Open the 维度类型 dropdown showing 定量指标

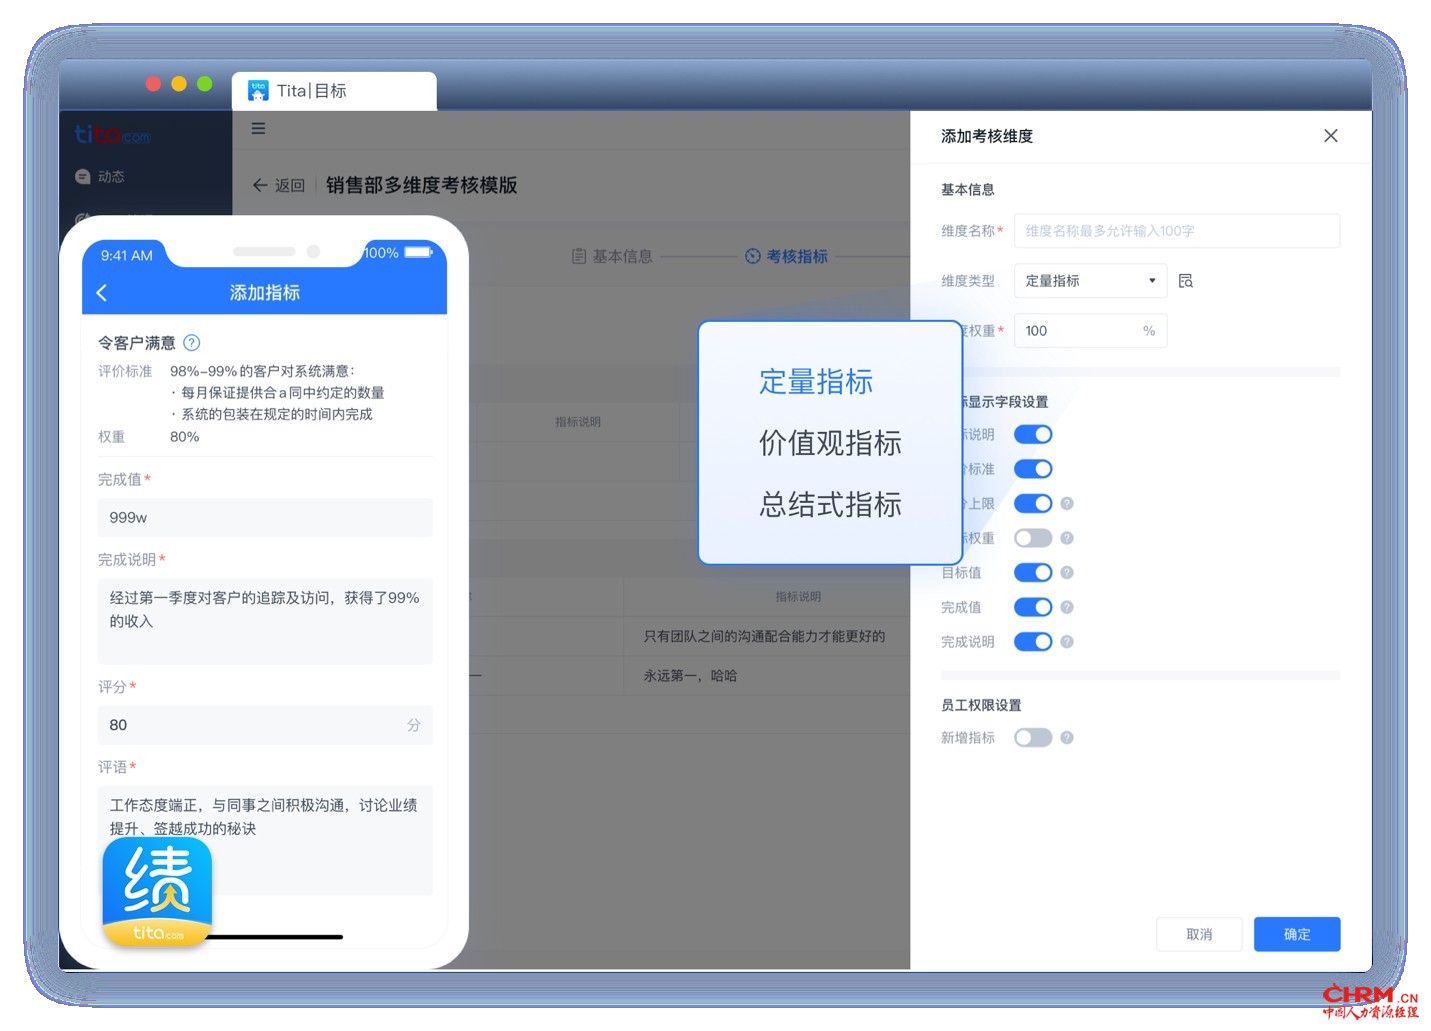1090,281
